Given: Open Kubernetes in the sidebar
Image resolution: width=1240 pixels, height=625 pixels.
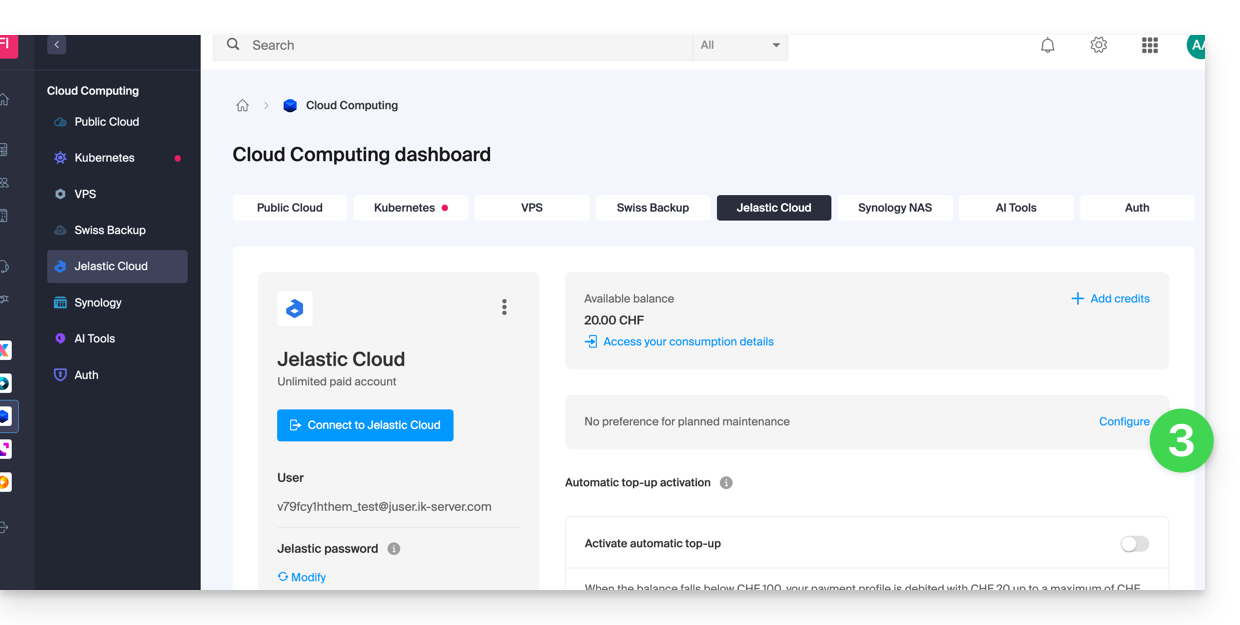Looking at the screenshot, I should pyautogui.click(x=117, y=158).
